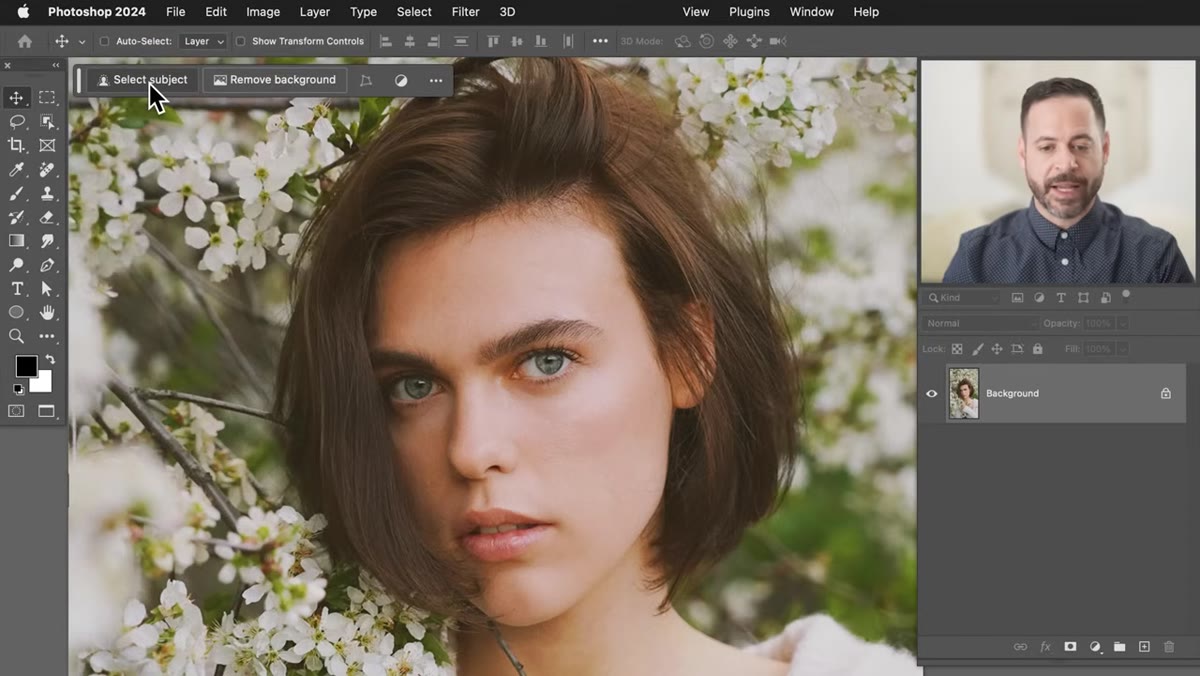Screen dimensions: 1200x676
Task: Hide the Background layer with eye icon
Action: (932, 393)
